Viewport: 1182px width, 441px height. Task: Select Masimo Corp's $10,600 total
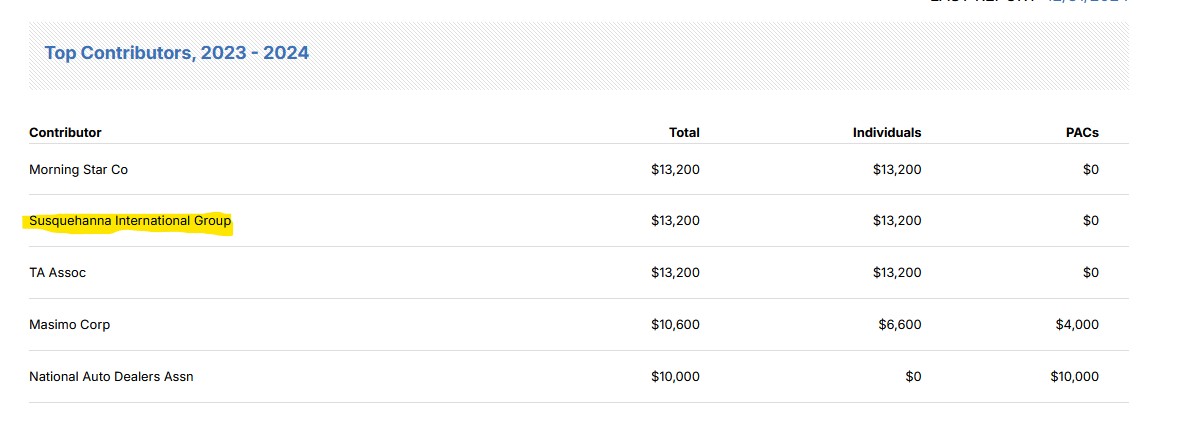pos(675,325)
